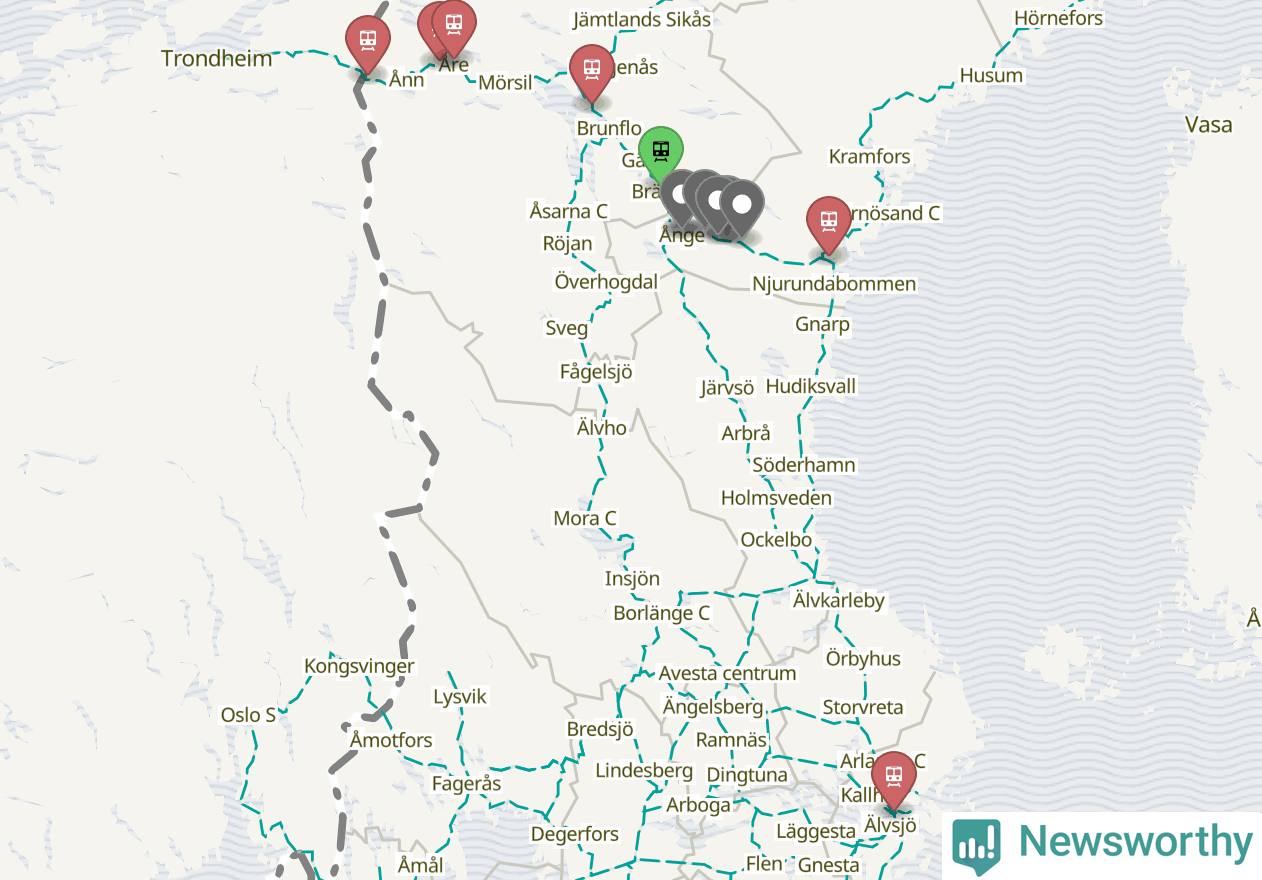This screenshot has height=880, width=1262.
Task: Click the Trondheim city label
Action: [x=217, y=58]
